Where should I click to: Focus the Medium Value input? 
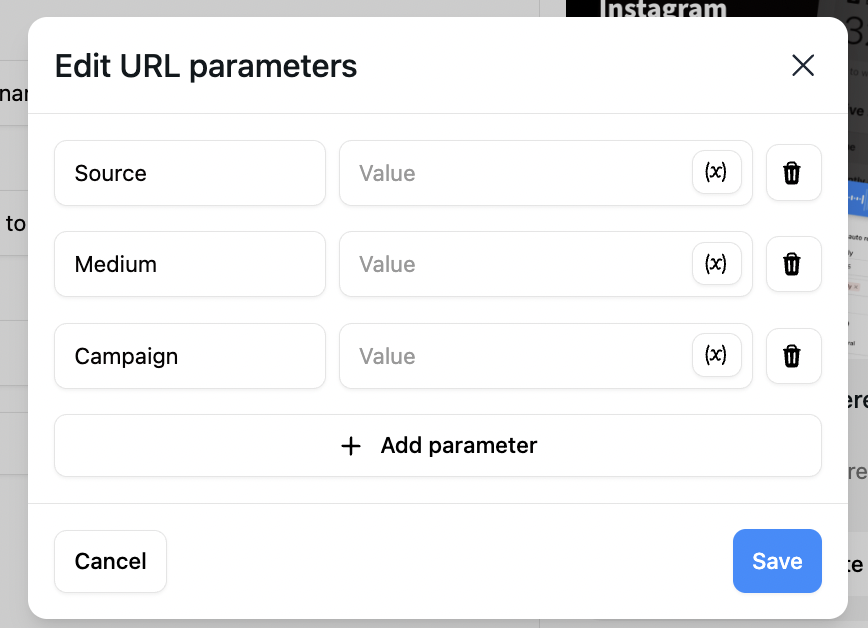click(515, 264)
